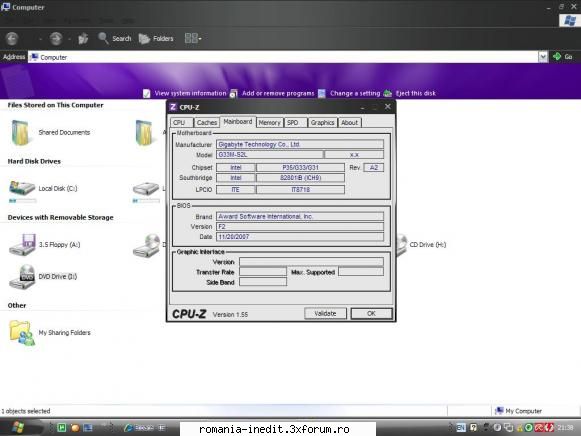Click the help question-mark tray icon
Viewport: 581px width, 436px height.
click(x=473, y=427)
